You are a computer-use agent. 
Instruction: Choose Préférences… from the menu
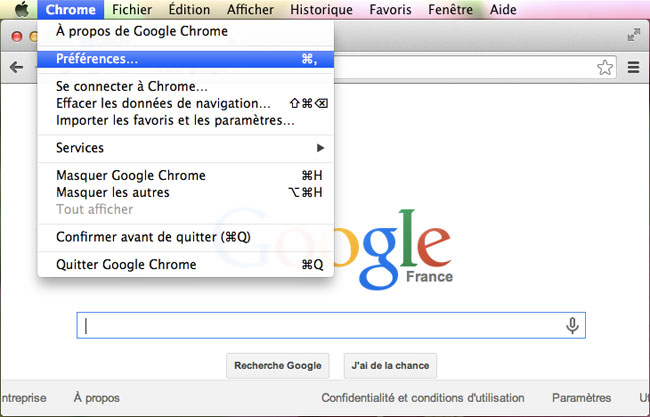click(x=185, y=59)
